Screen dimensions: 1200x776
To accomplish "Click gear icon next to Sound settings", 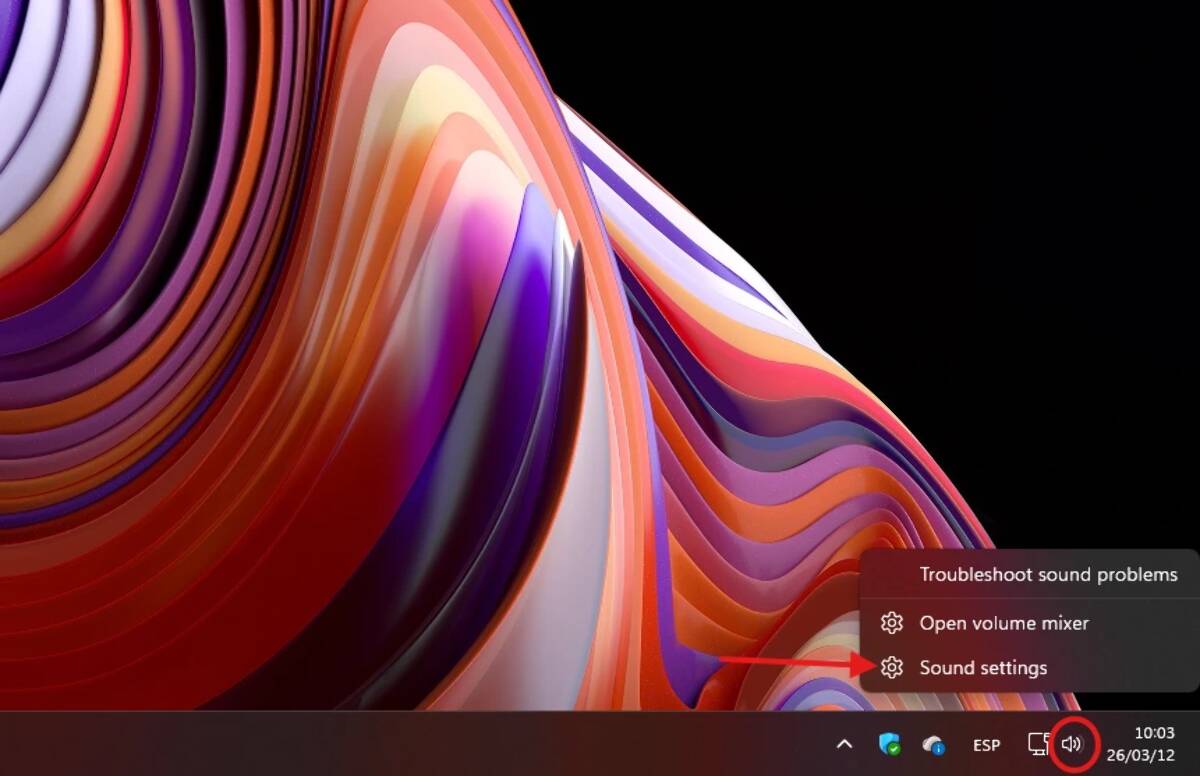I will (x=892, y=668).
